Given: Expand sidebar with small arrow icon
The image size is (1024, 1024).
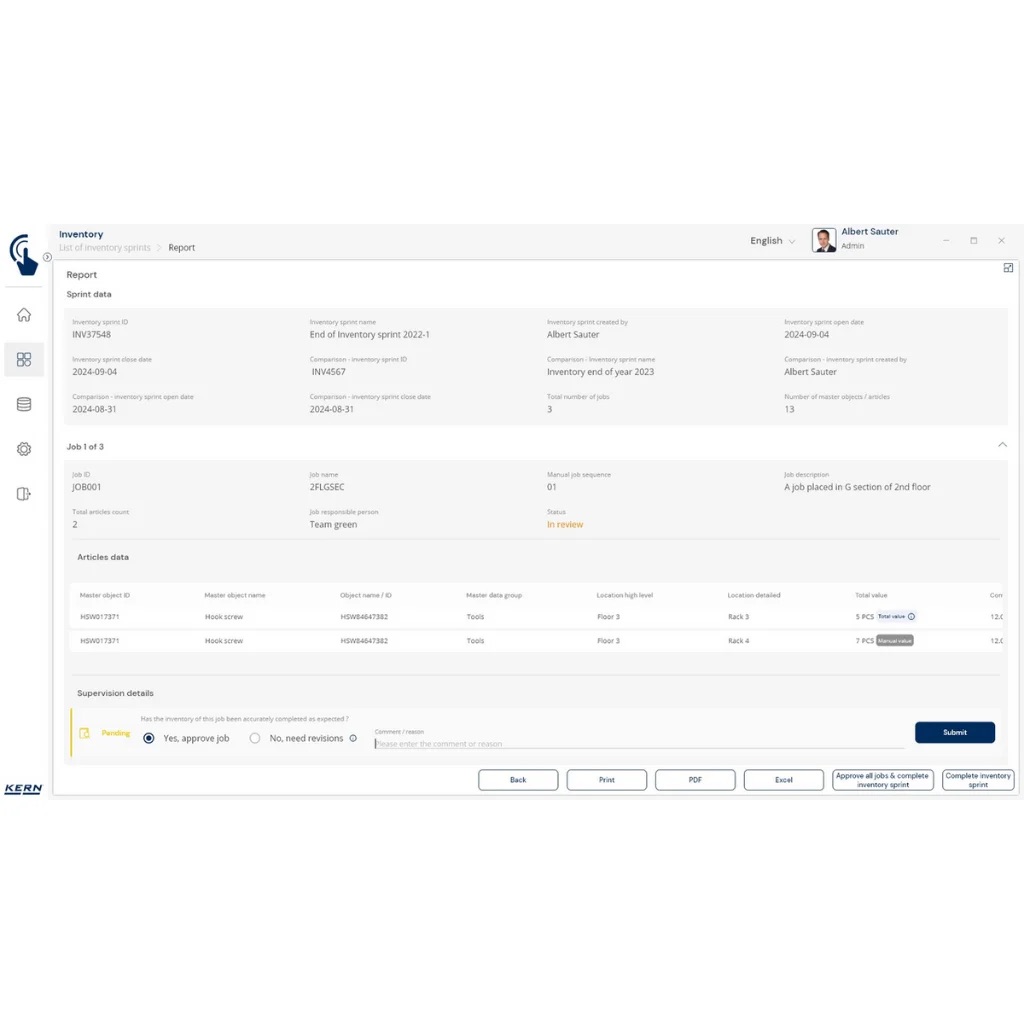Looking at the screenshot, I should (47, 257).
